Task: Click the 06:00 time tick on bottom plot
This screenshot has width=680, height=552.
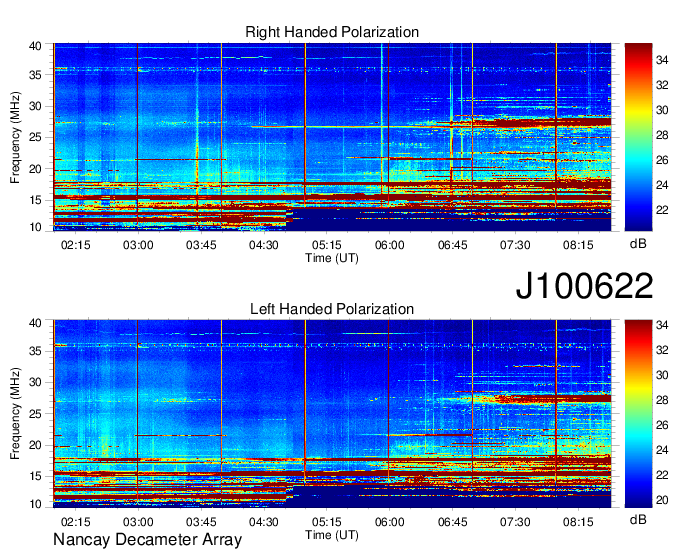Action: [389, 522]
